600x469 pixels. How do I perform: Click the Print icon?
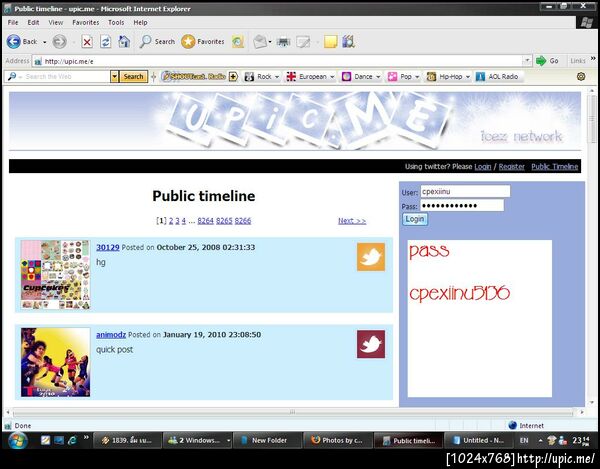(x=283, y=41)
